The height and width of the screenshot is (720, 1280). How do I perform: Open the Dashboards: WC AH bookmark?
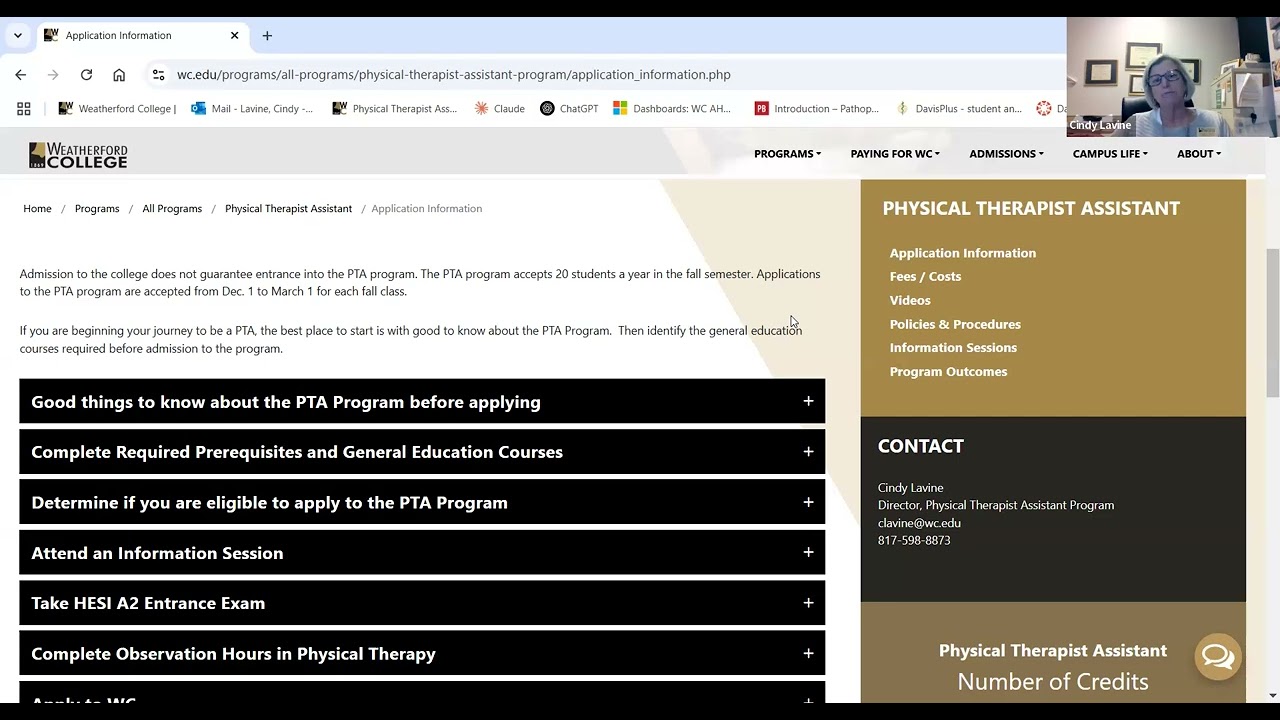[x=672, y=108]
